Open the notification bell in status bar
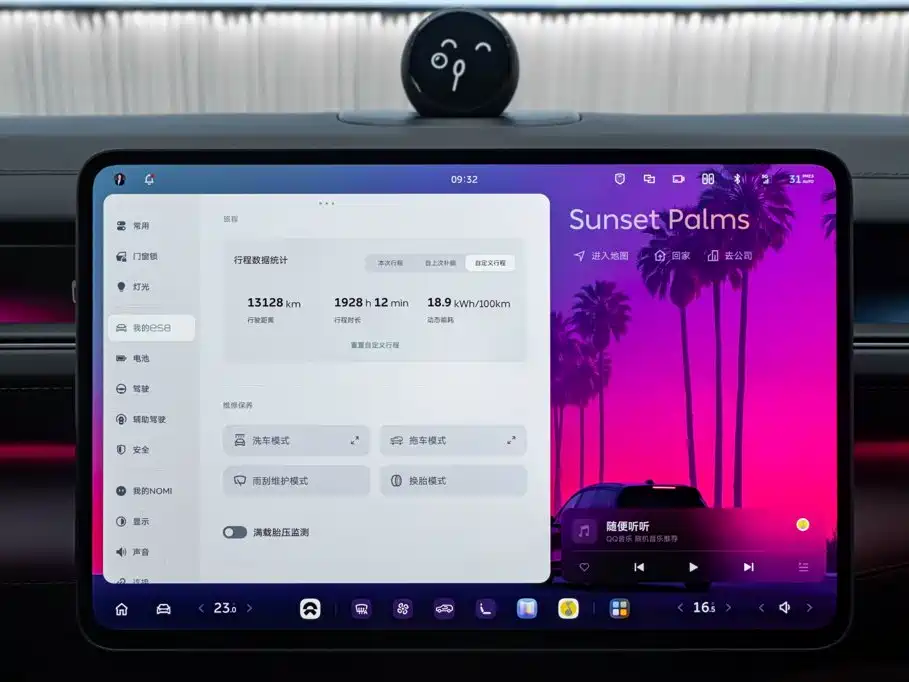Viewport: 909px width, 682px height. (149, 179)
